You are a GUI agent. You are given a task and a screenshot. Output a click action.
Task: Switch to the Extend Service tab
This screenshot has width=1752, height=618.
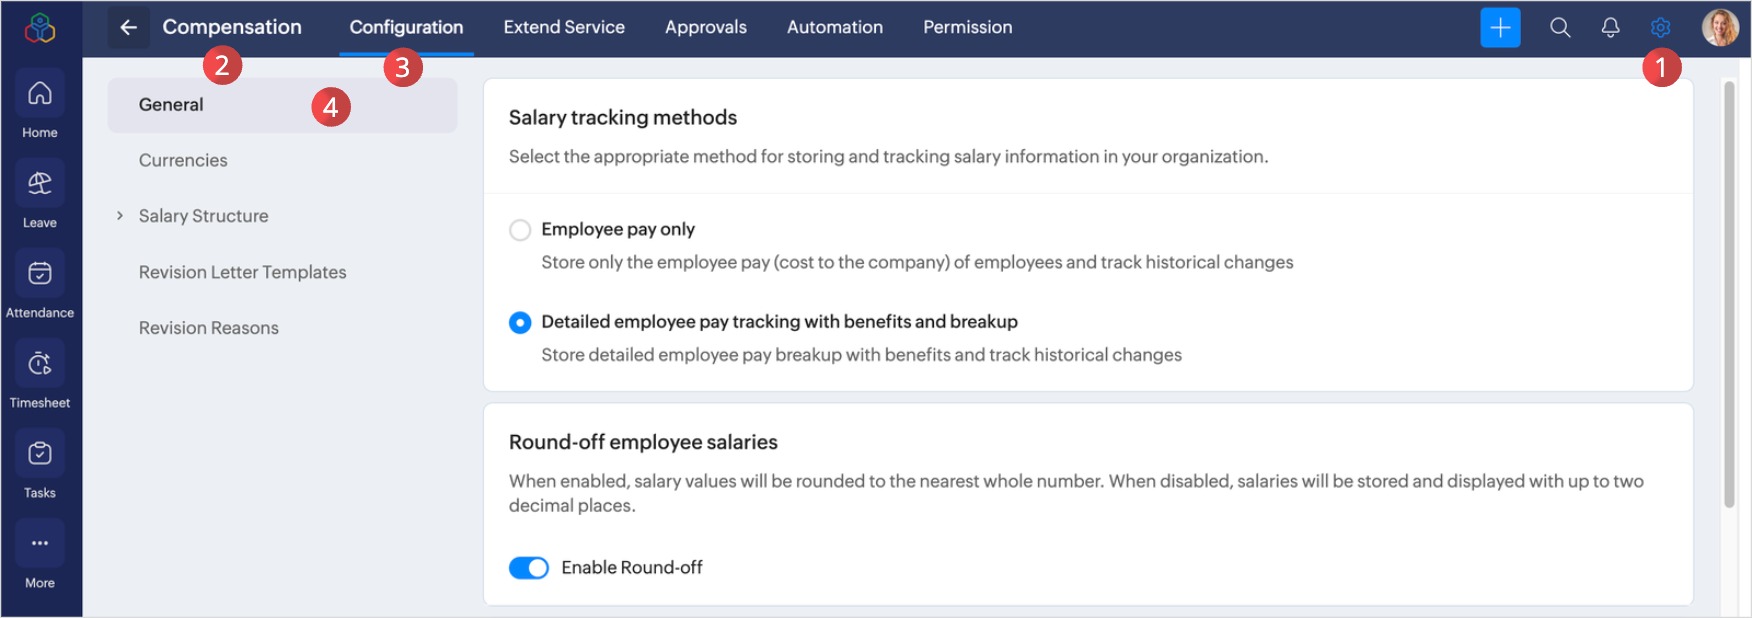(564, 27)
